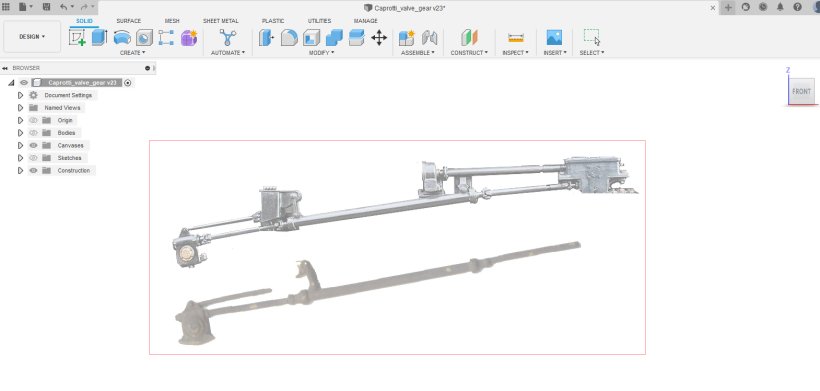Viewport: 820px width, 391px height.
Task: Select the Rectangular Pattern tool
Action: point(166,38)
